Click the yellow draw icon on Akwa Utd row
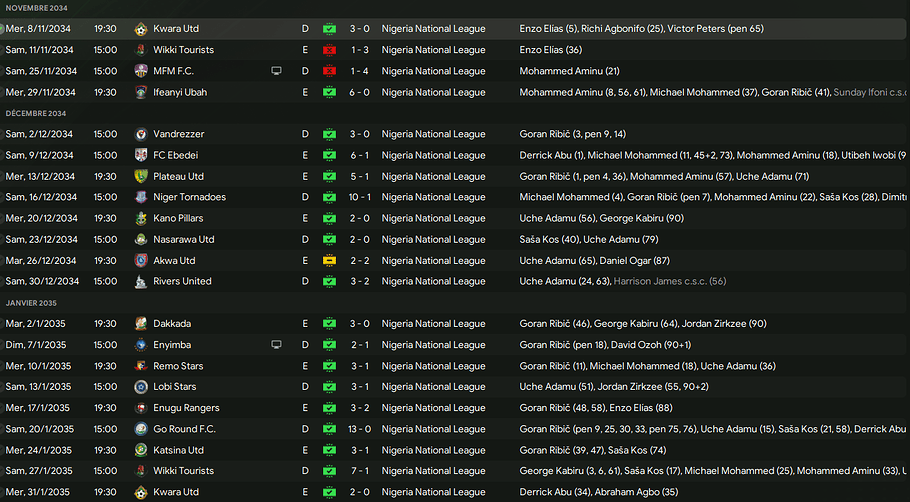 click(x=329, y=261)
